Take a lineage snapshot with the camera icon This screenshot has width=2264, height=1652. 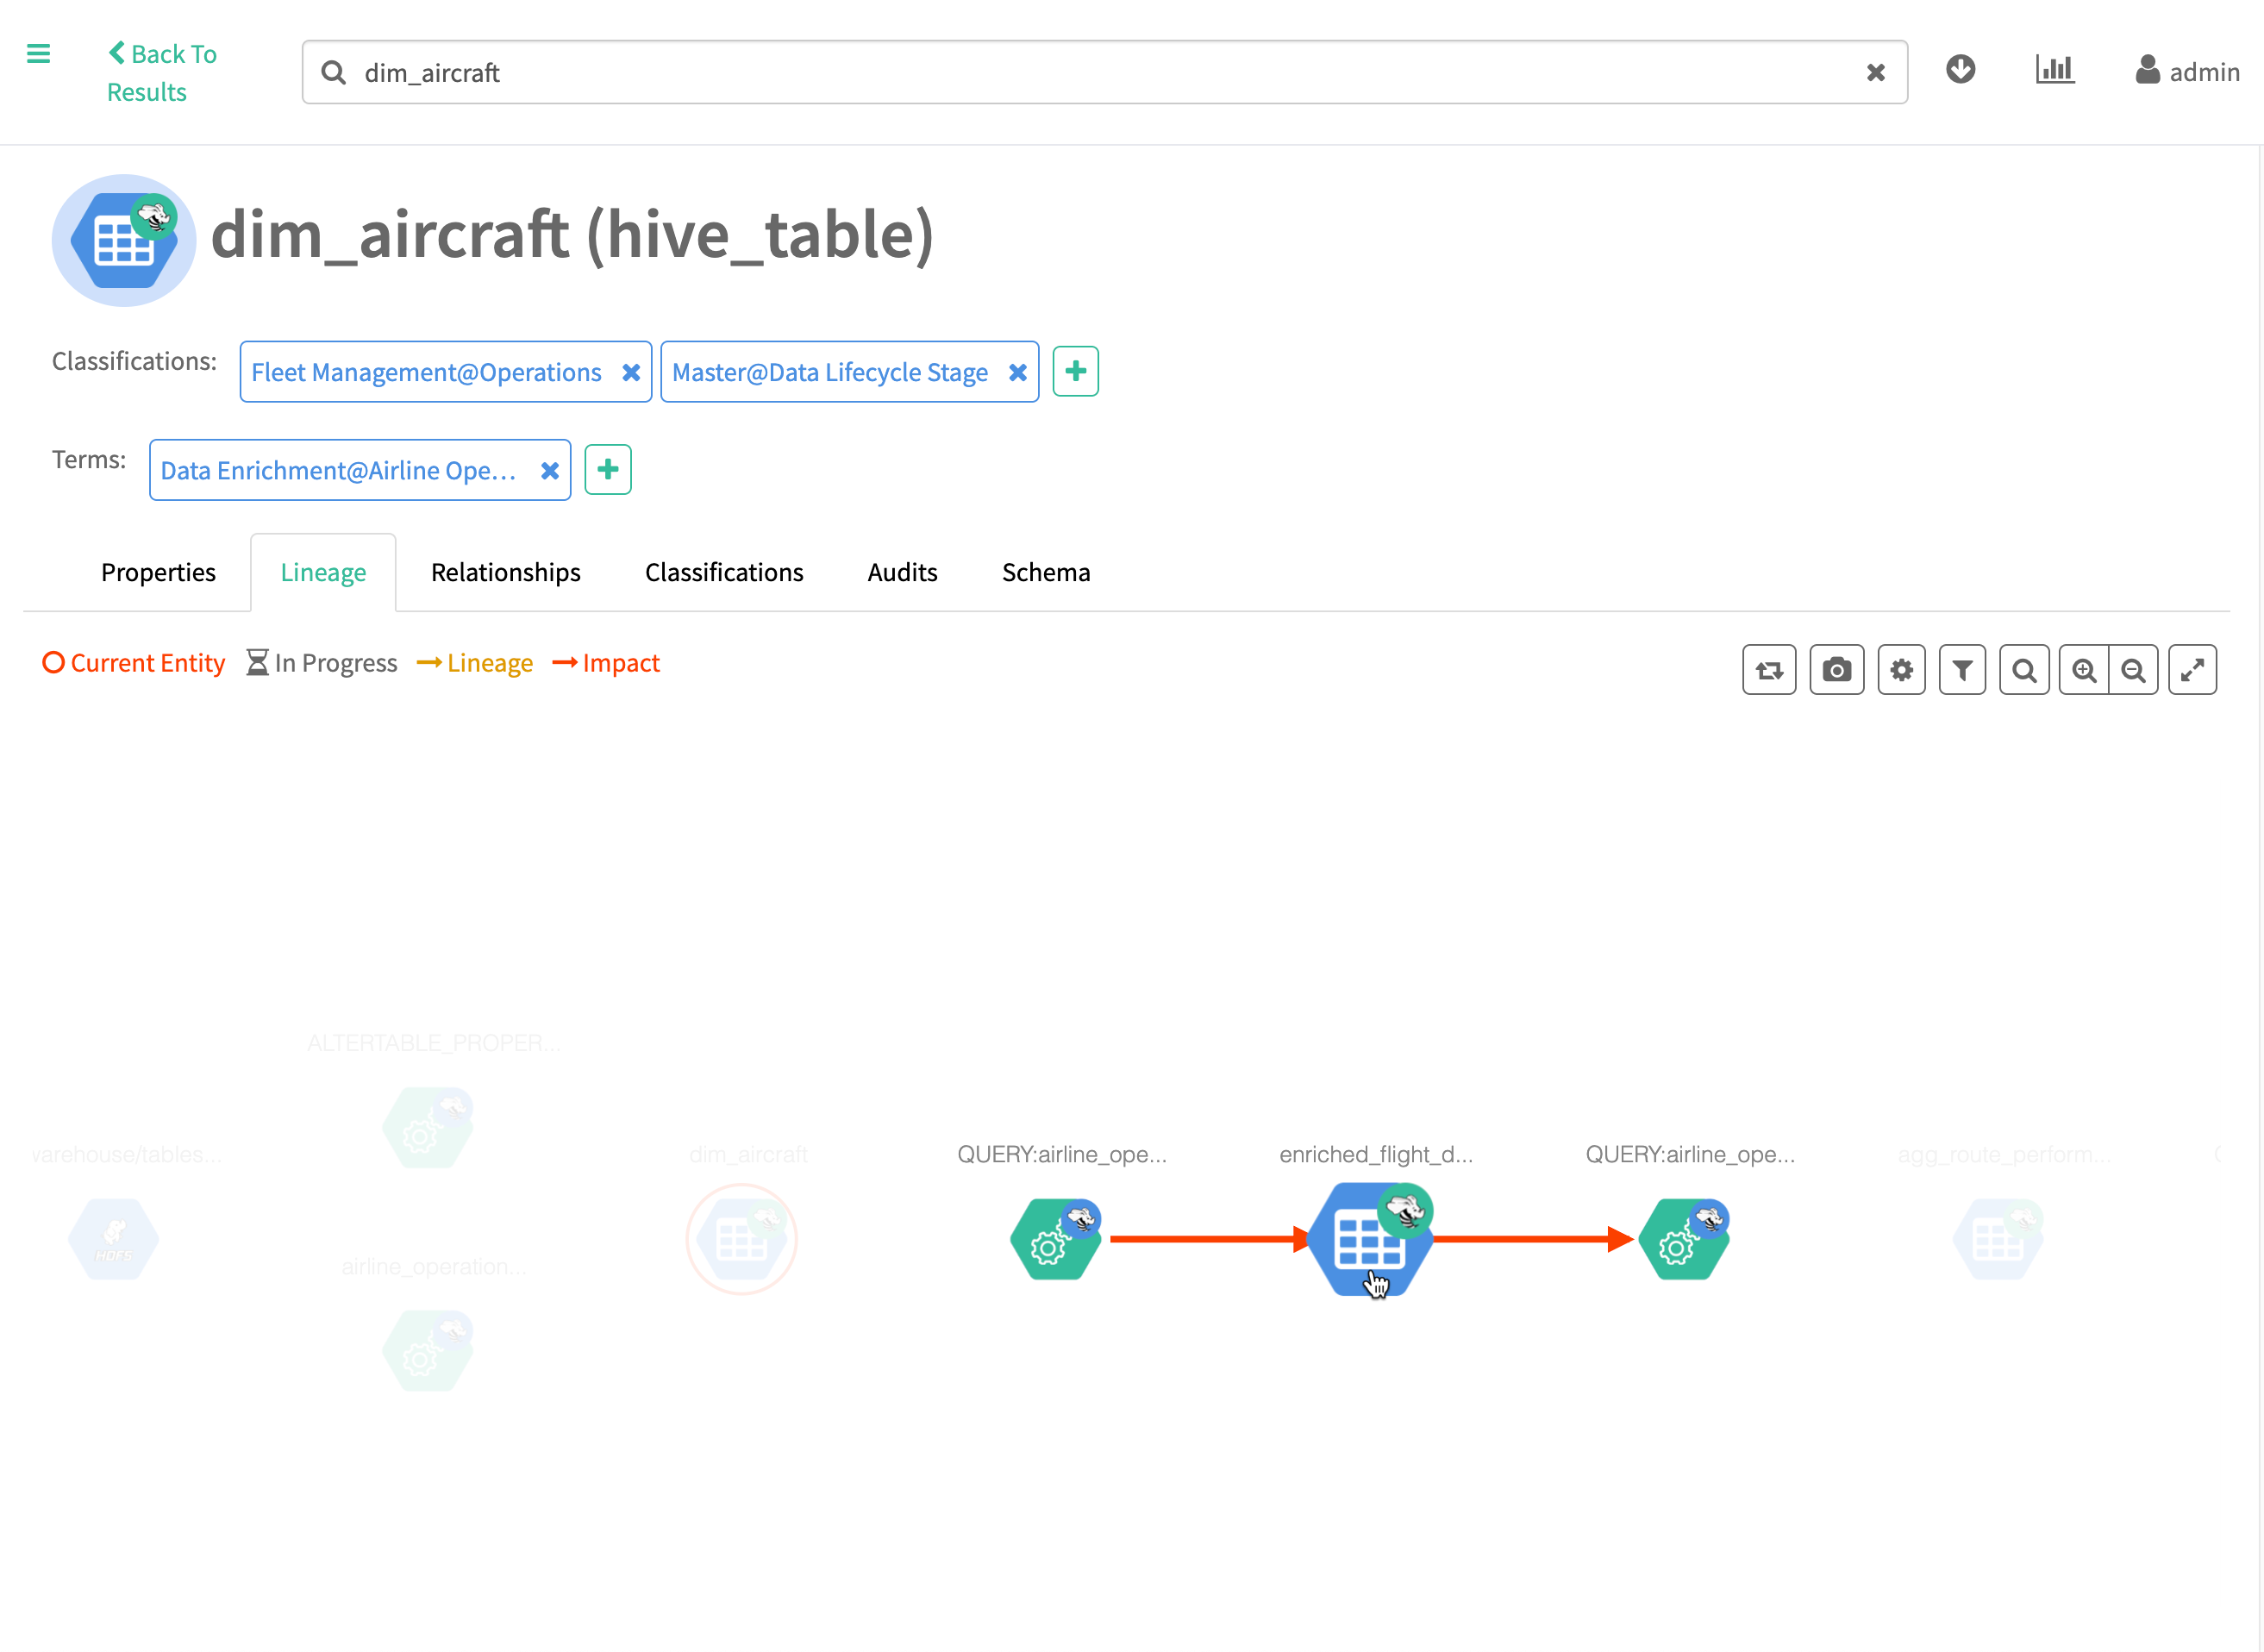[x=1836, y=670]
